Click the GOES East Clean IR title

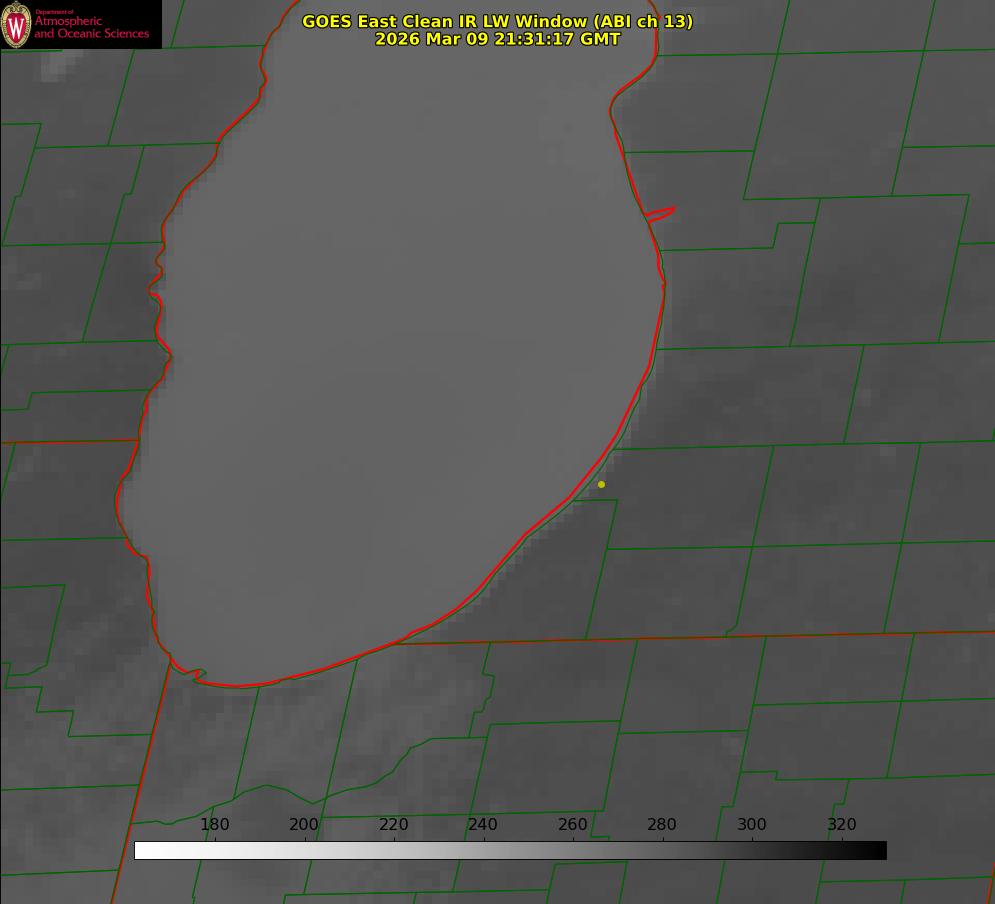coord(497,21)
